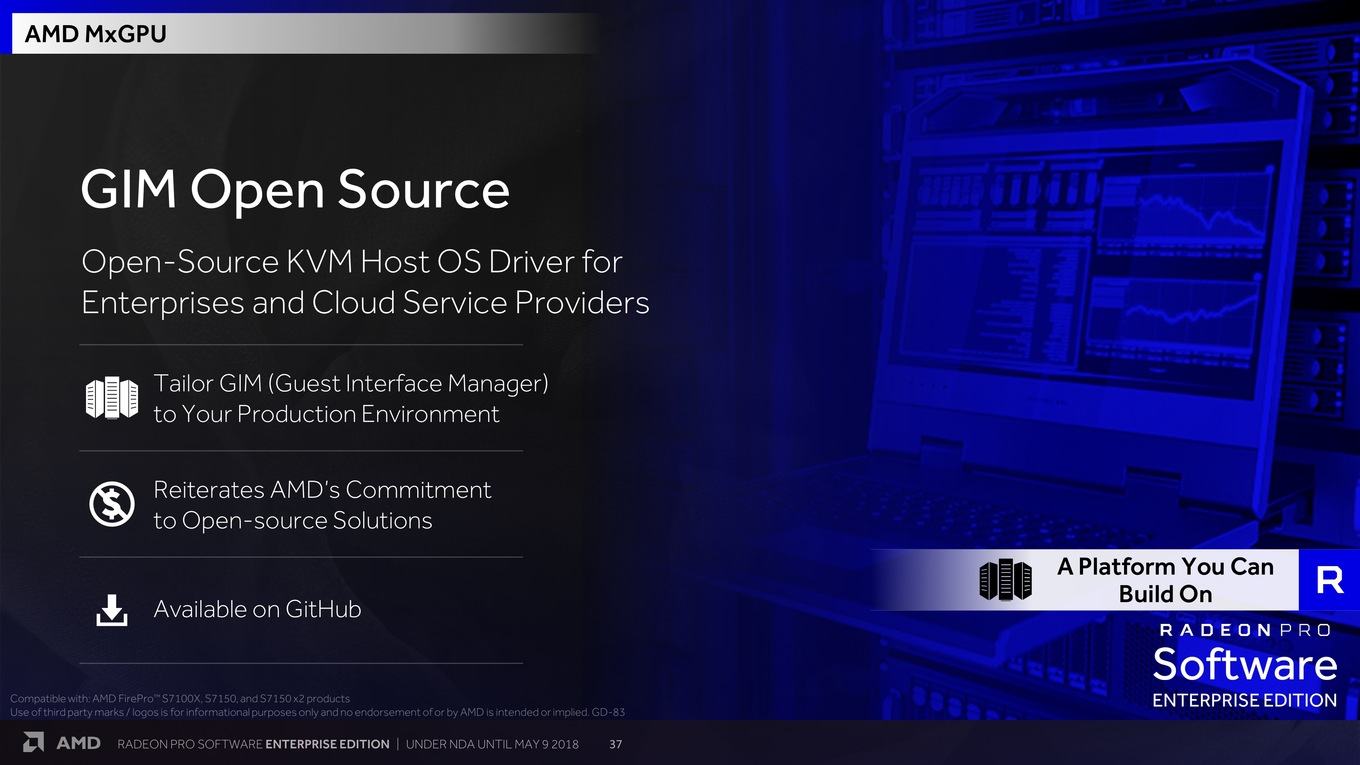
Task: Click A Platform You Can Build On banner text
Action: click(1165, 580)
